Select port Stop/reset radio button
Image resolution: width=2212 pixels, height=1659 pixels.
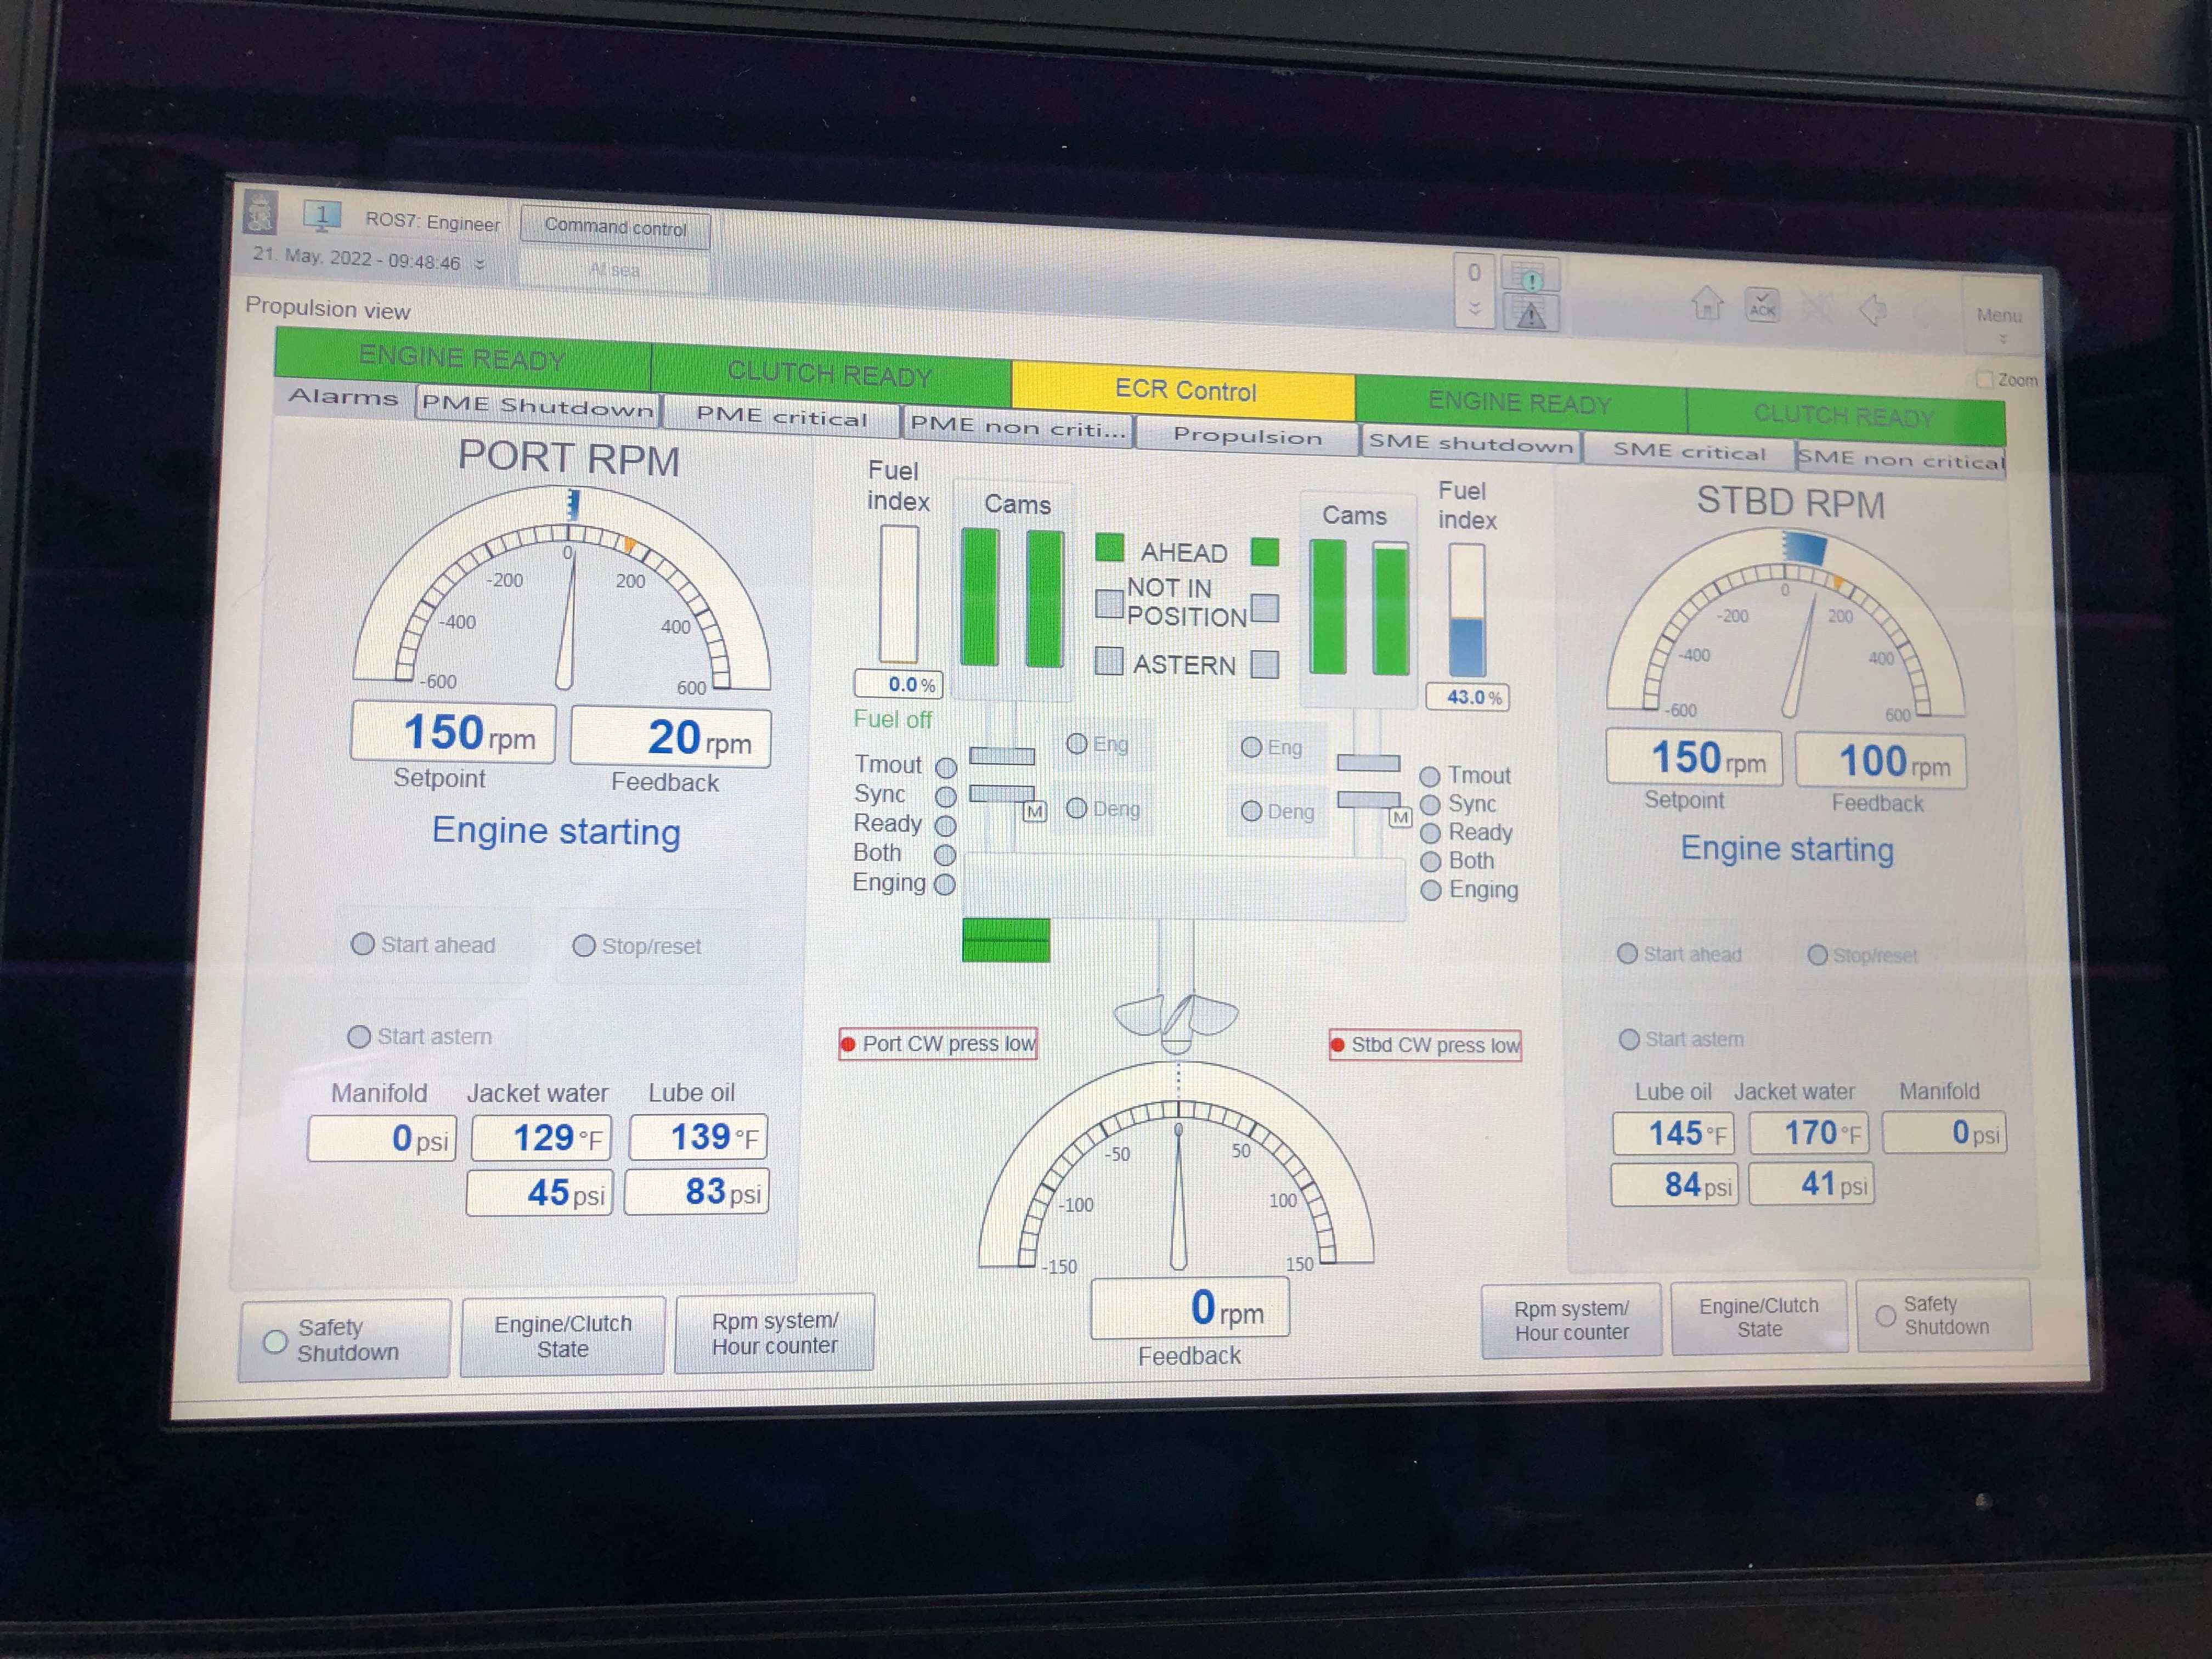click(x=584, y=946)
